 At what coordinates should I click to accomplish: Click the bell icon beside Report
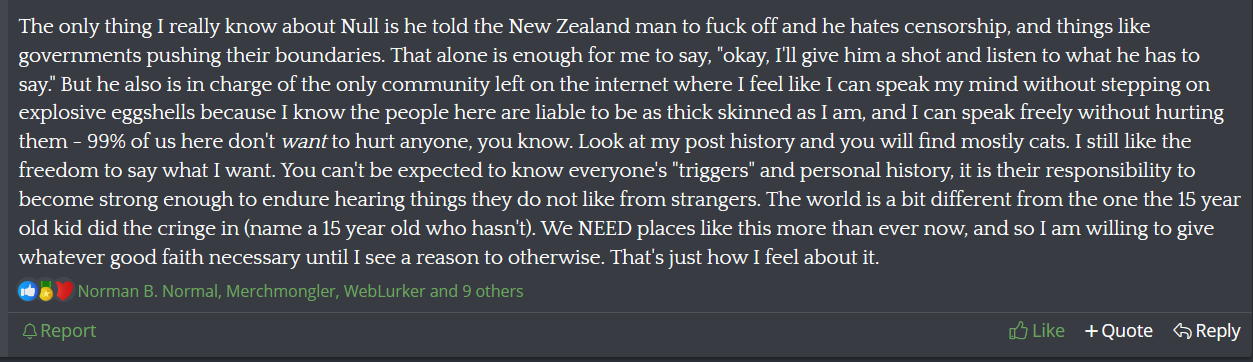30,331
